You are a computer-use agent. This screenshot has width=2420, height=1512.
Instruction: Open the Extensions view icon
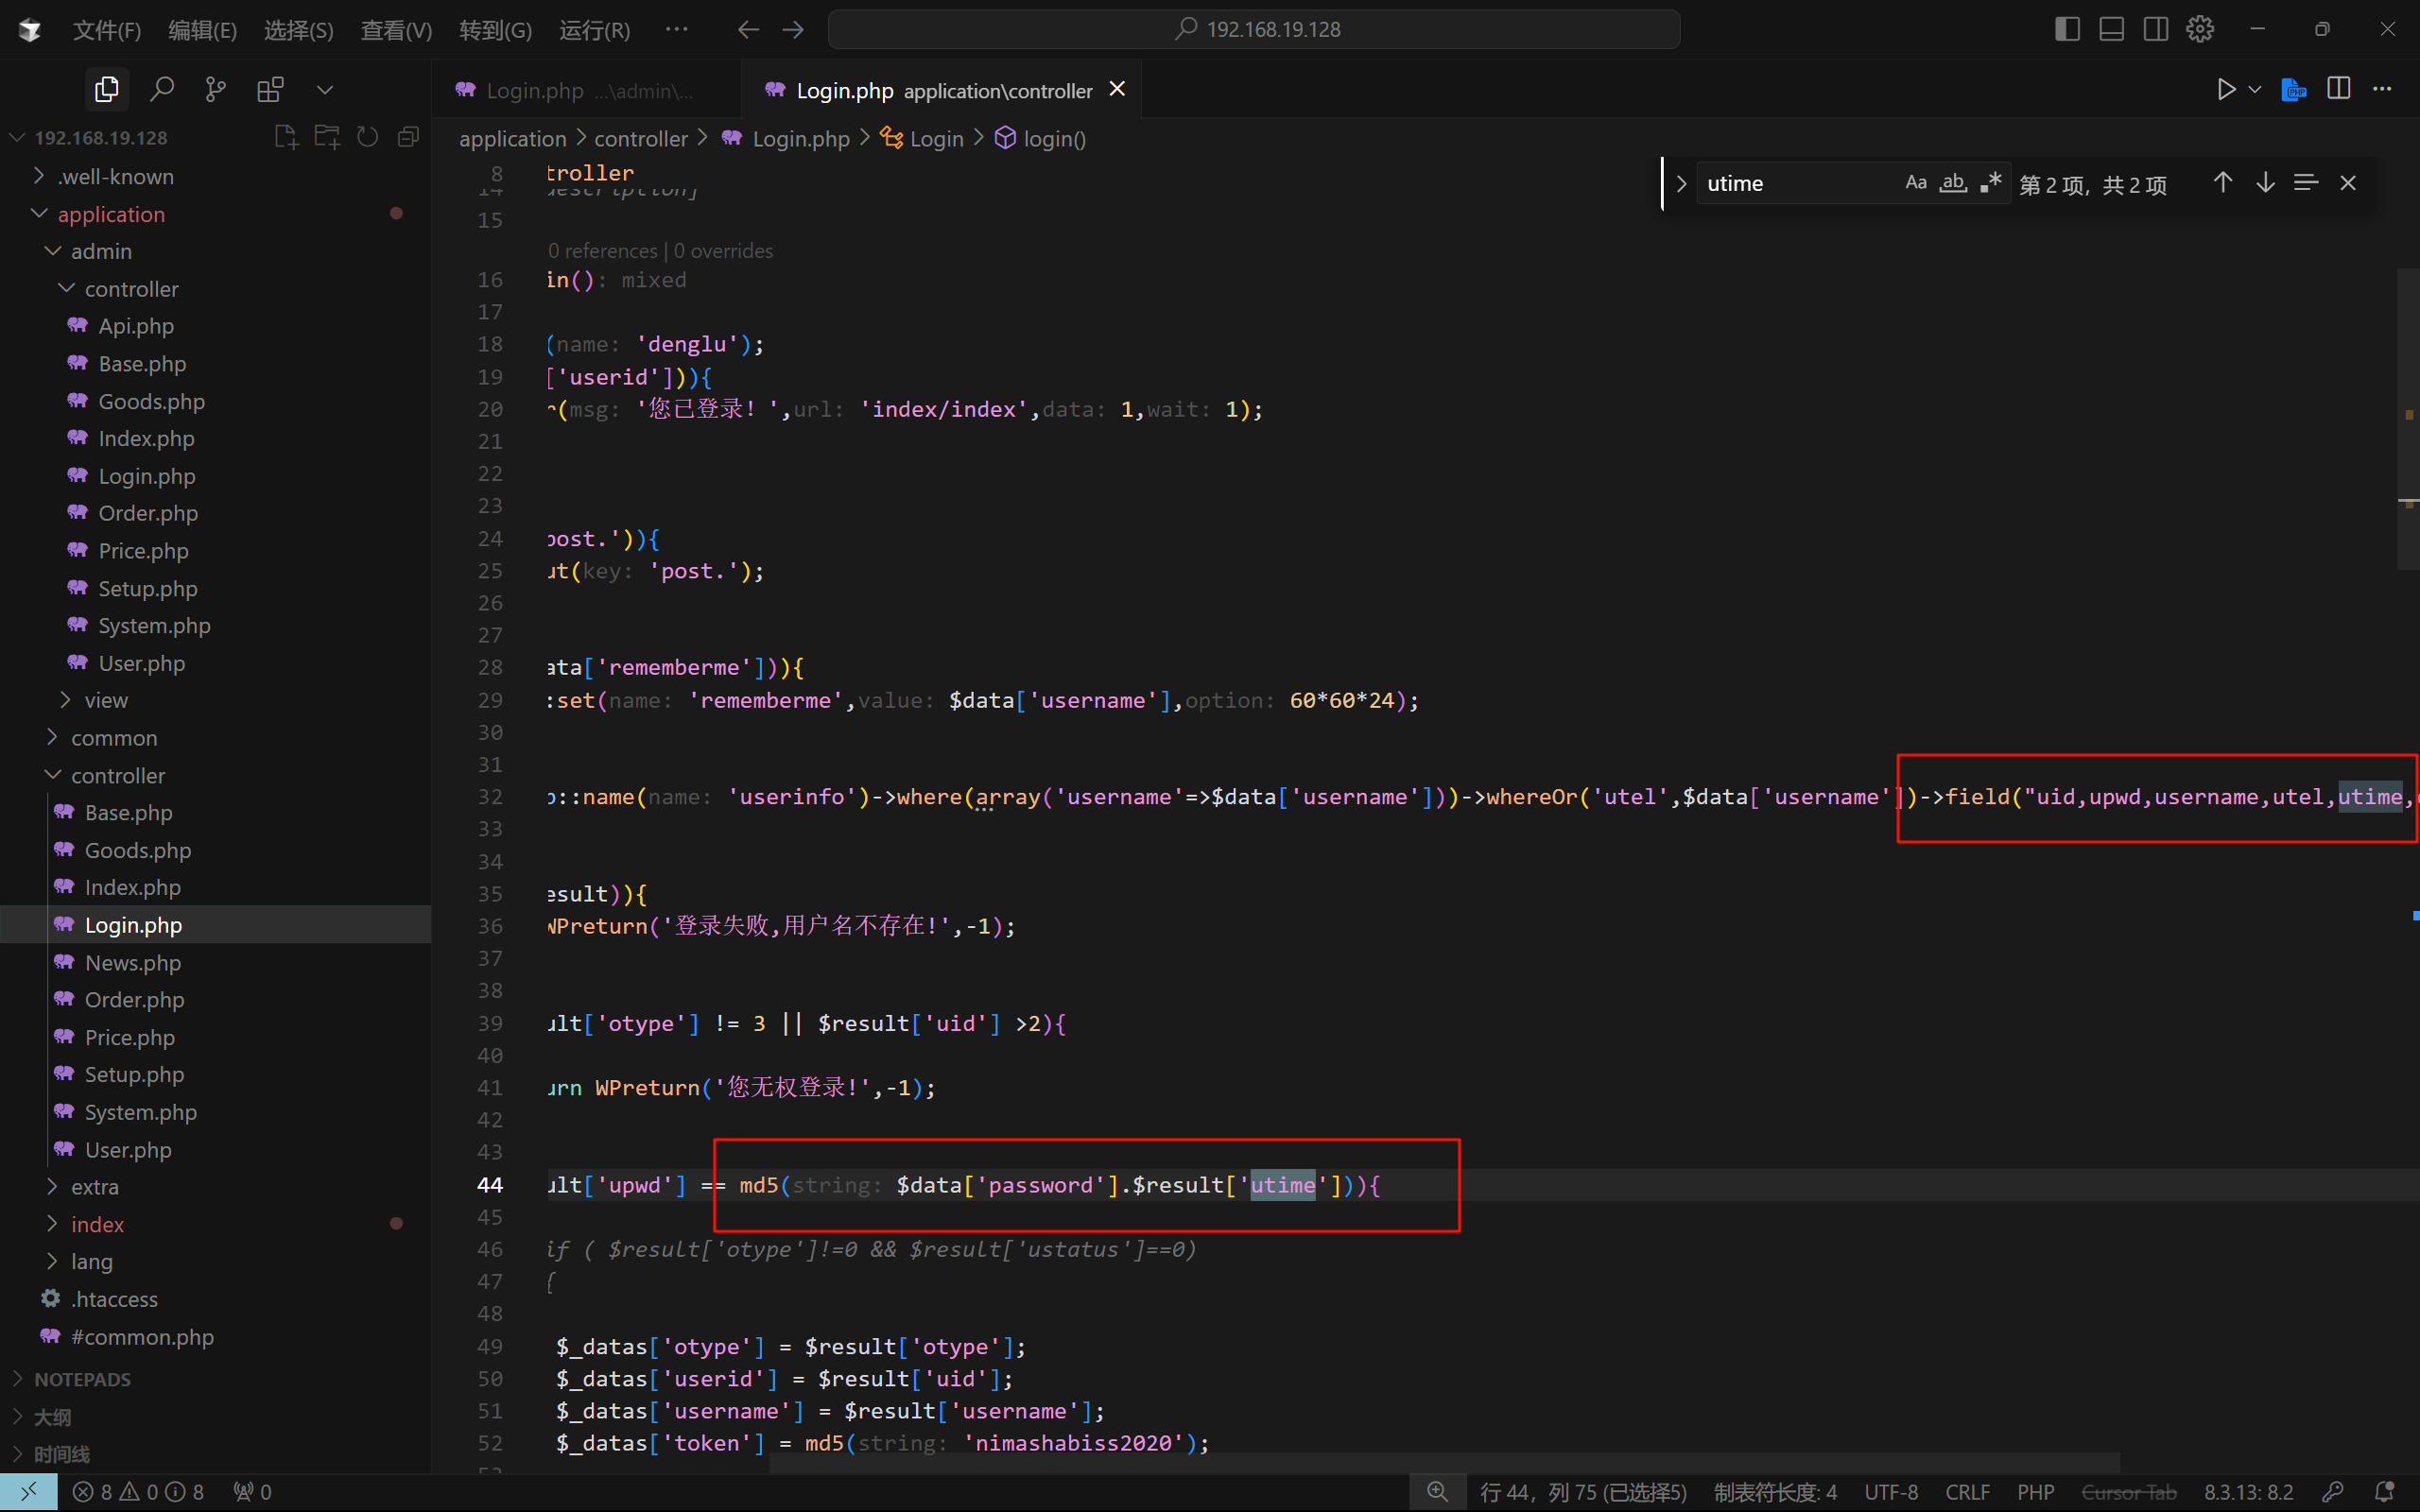point(270,90)
